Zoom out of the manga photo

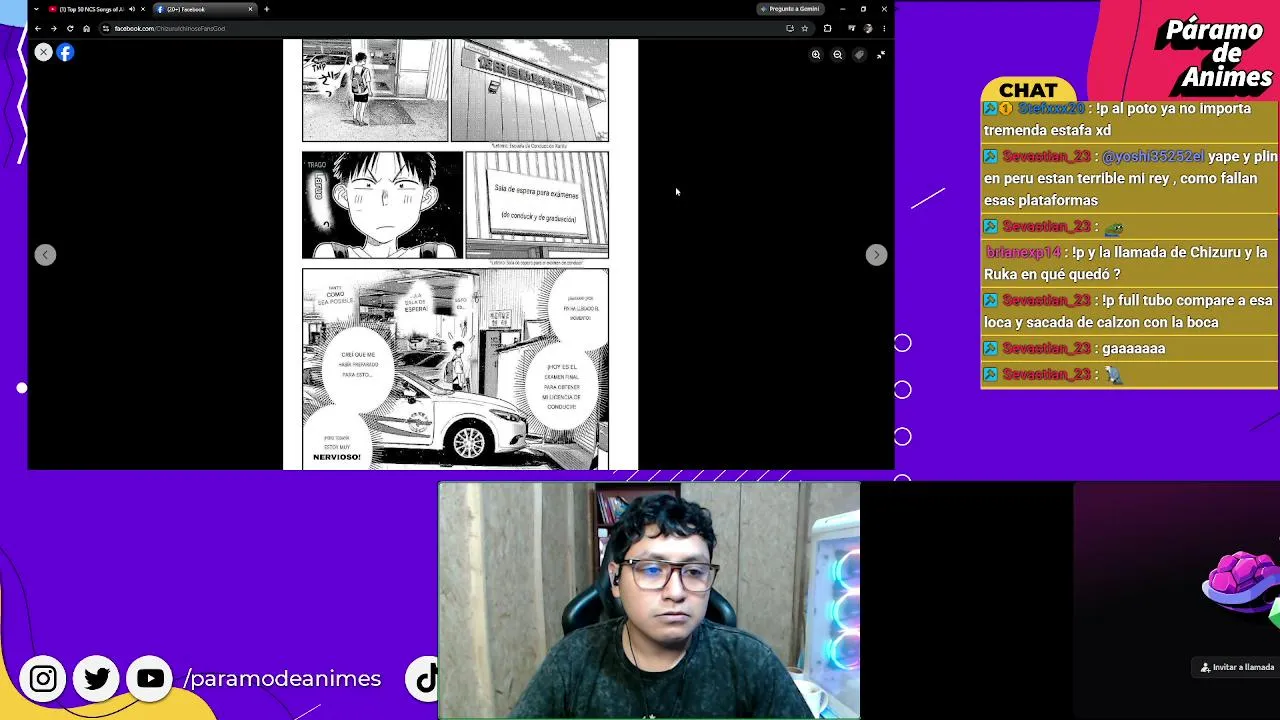838,55
